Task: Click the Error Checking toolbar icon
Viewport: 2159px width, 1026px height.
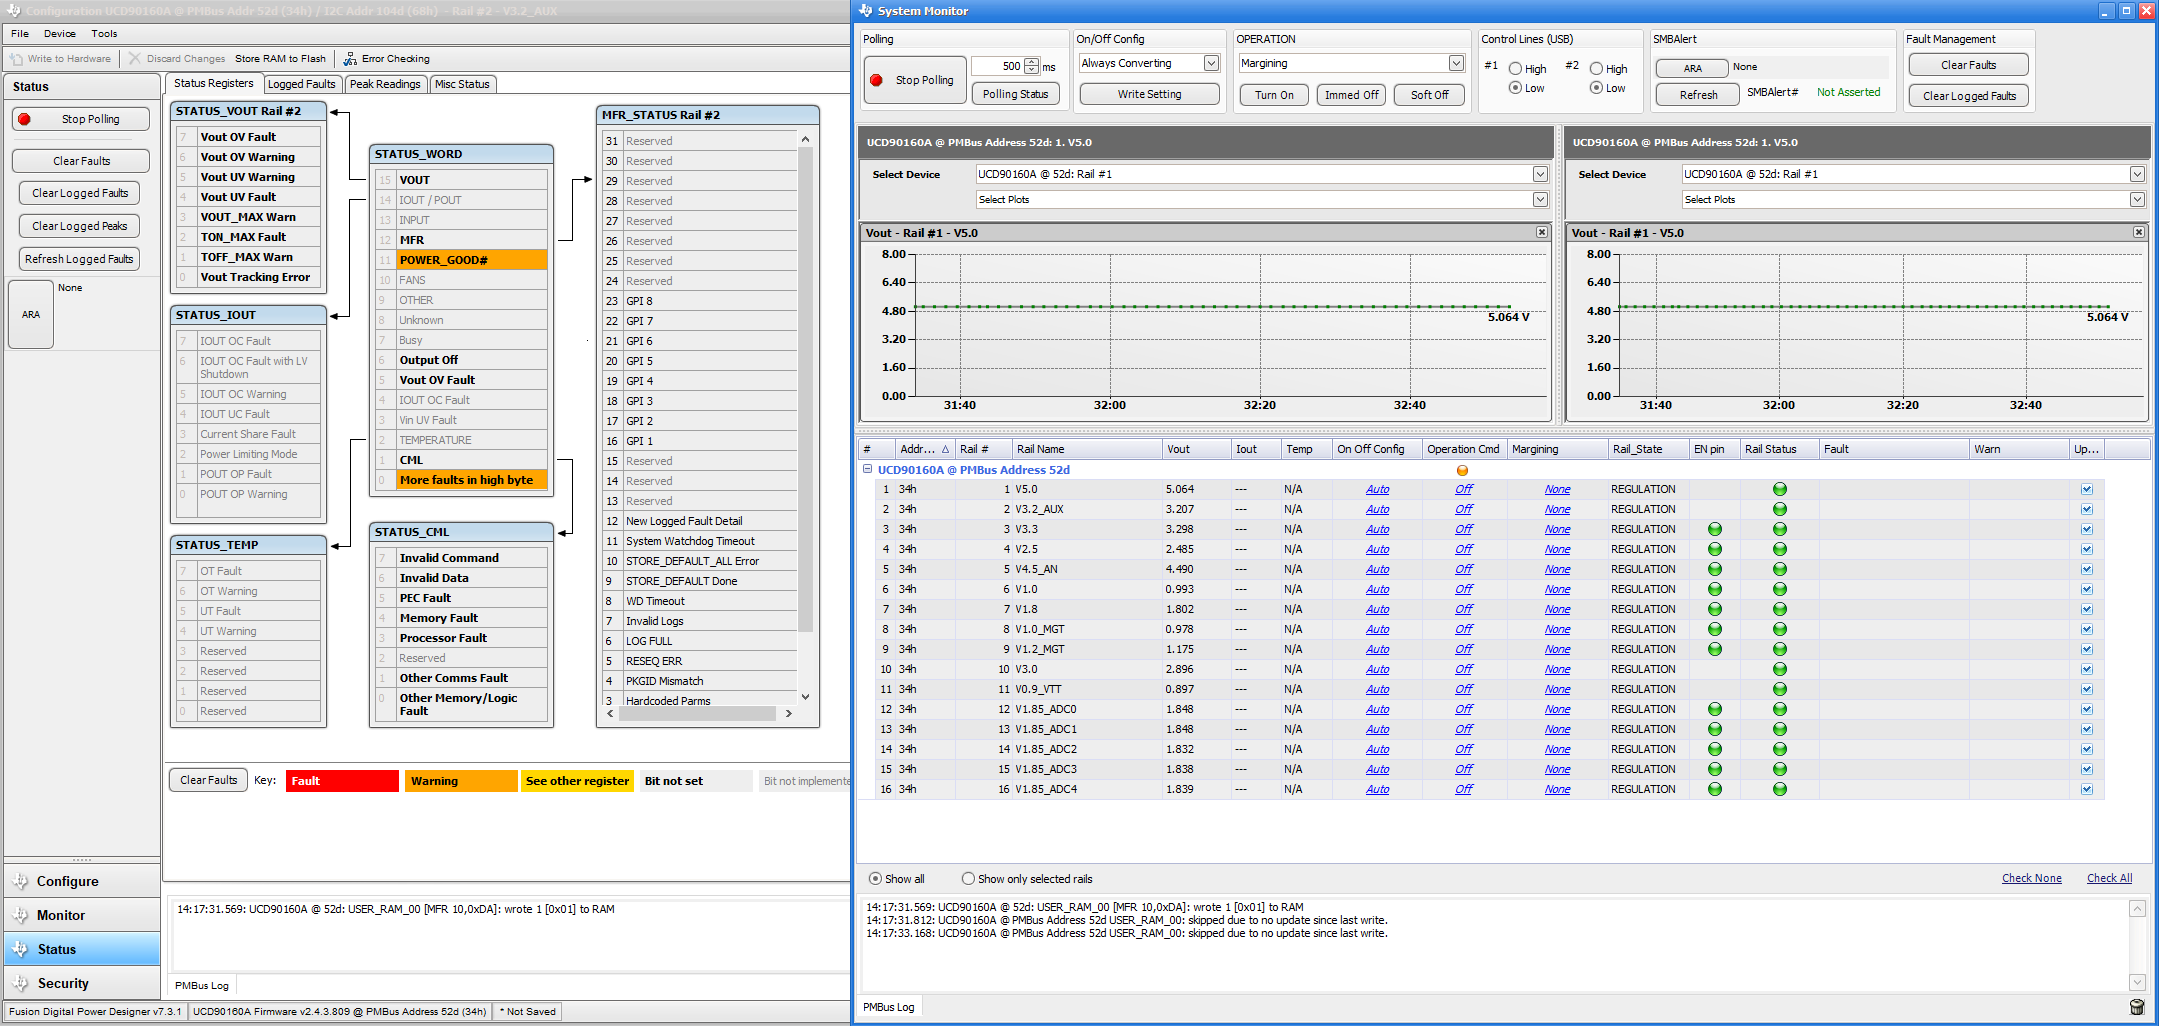Action: tap(350, 59)
